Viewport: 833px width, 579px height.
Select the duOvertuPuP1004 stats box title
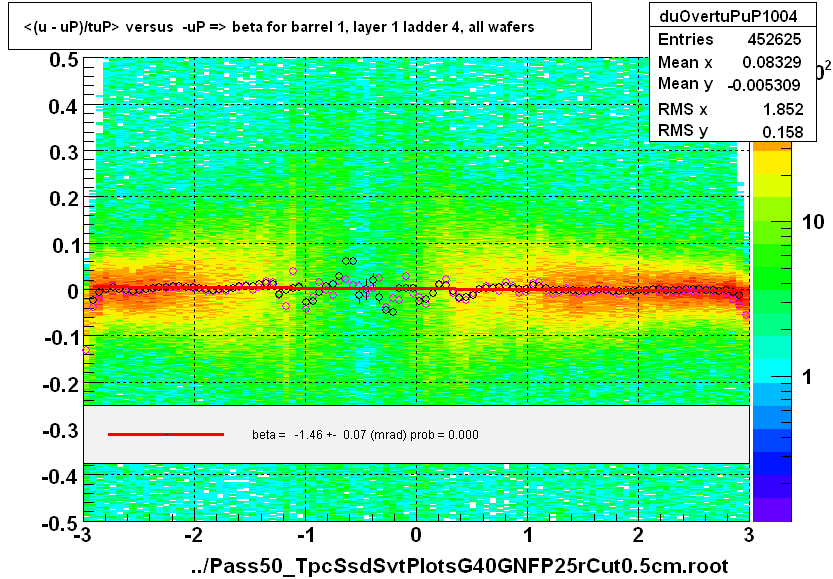(728, 16)
